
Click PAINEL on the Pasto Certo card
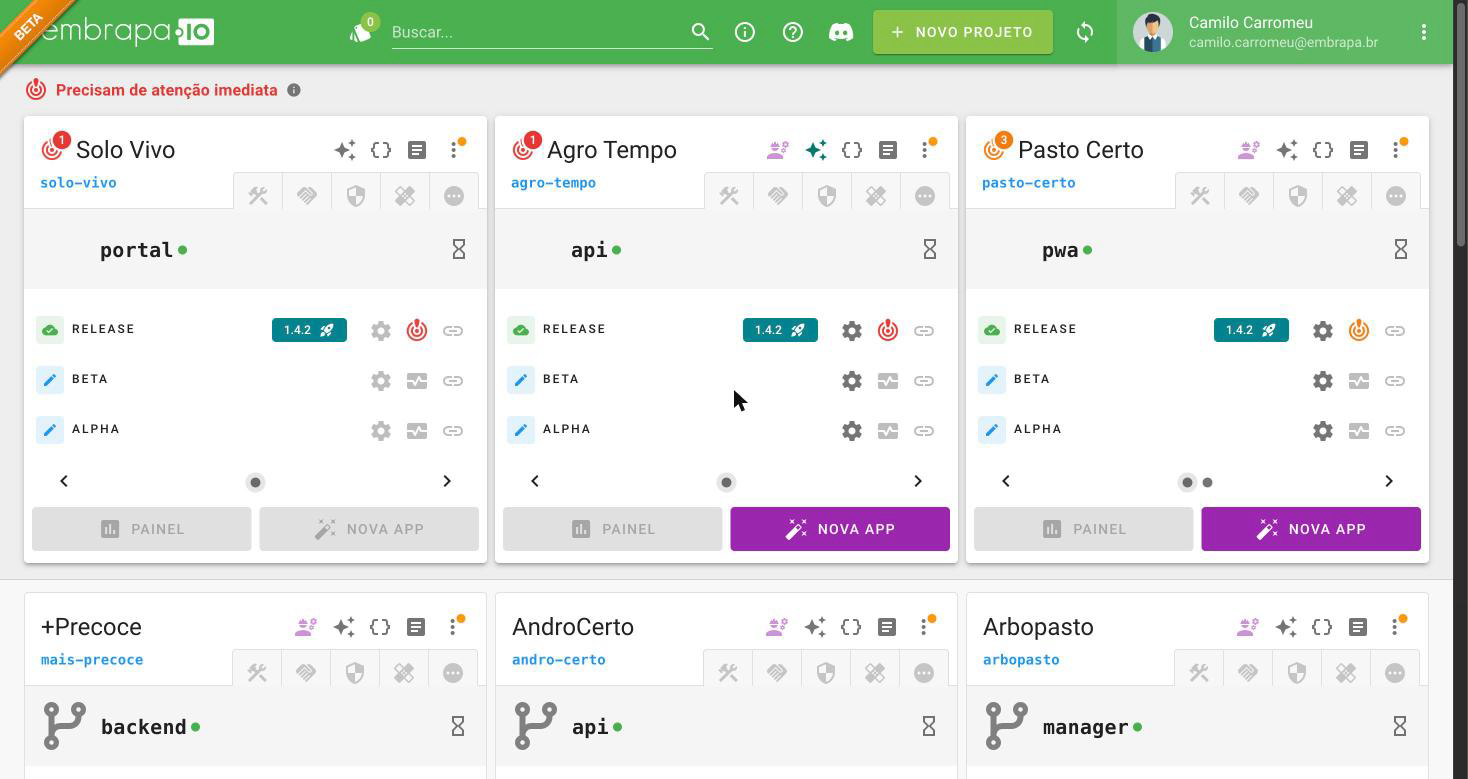[x=1084, y=529]
